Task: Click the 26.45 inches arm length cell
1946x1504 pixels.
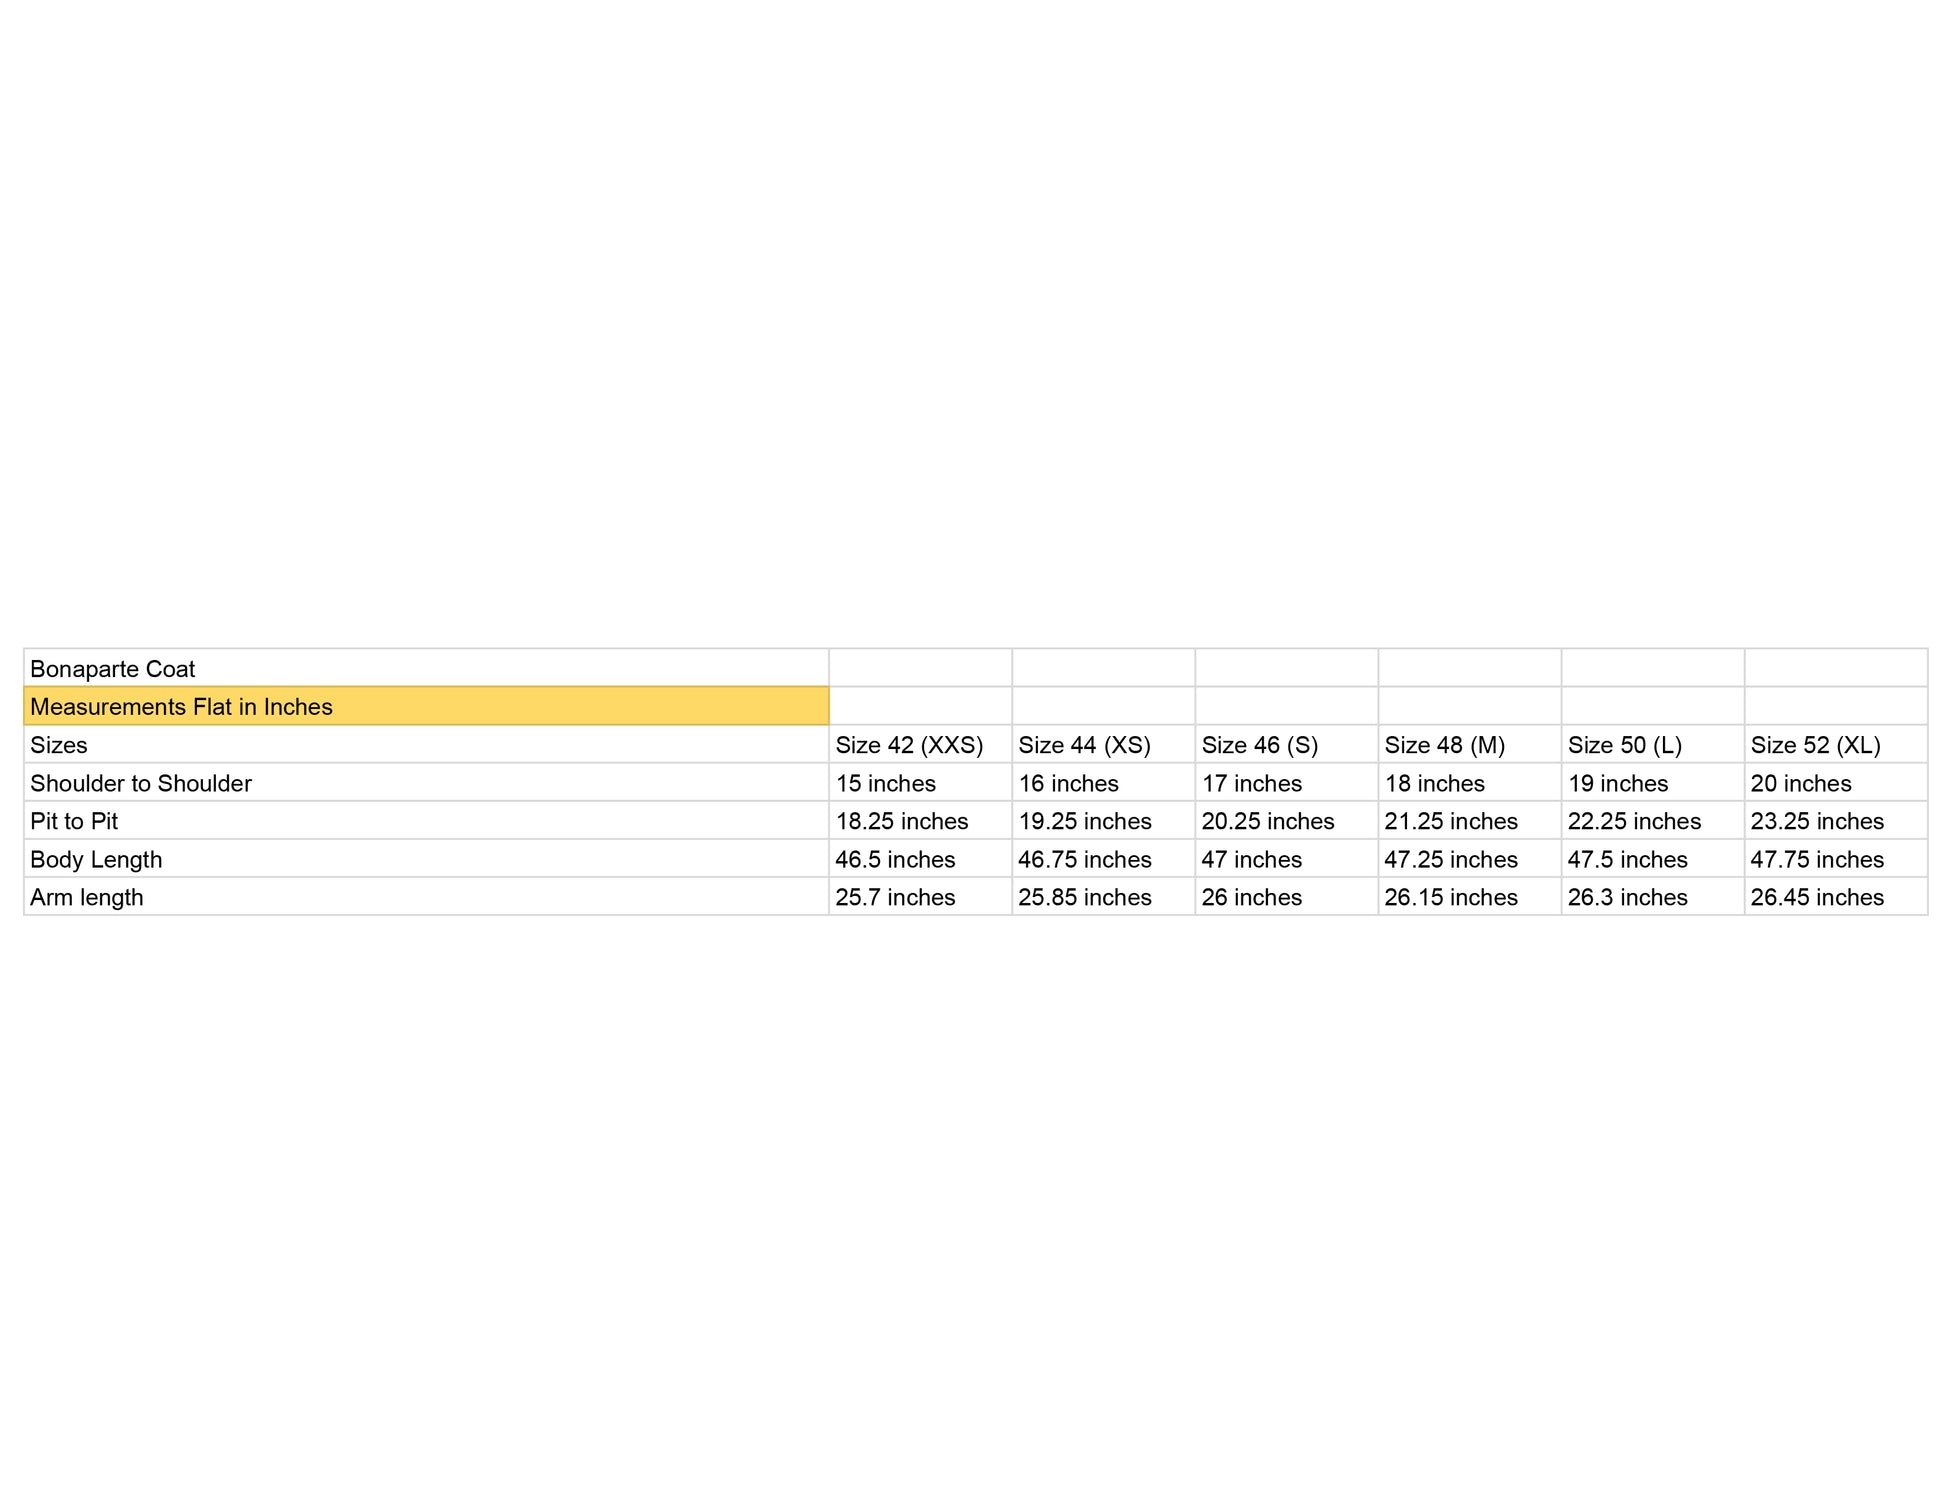Action: (x=1816, y=897)
